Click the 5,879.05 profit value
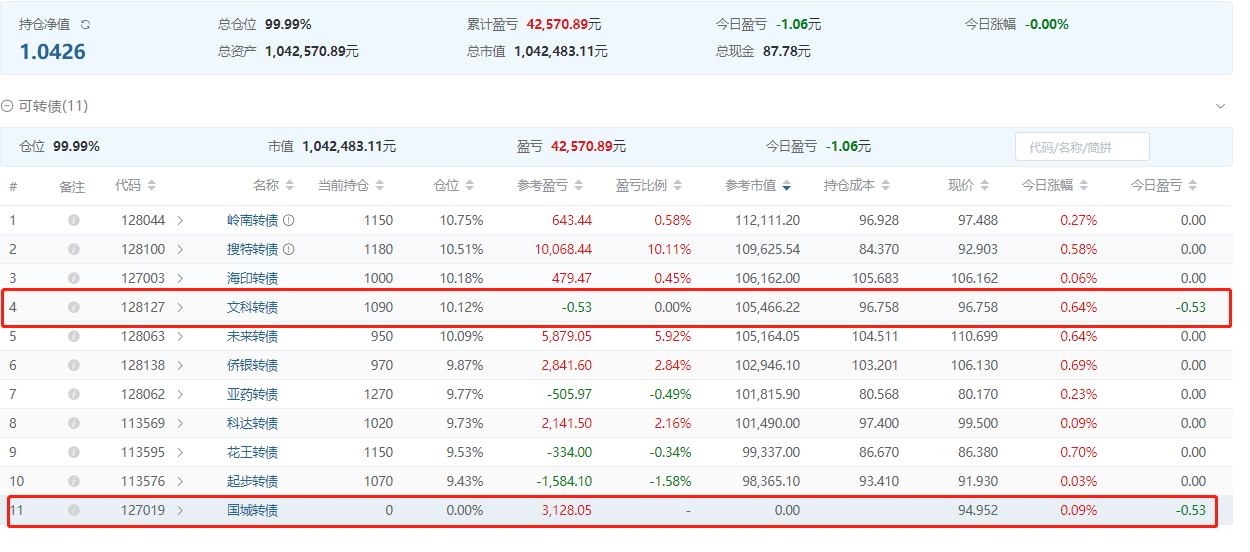Viewport: 1250px width, 552px height. point(566,336)
